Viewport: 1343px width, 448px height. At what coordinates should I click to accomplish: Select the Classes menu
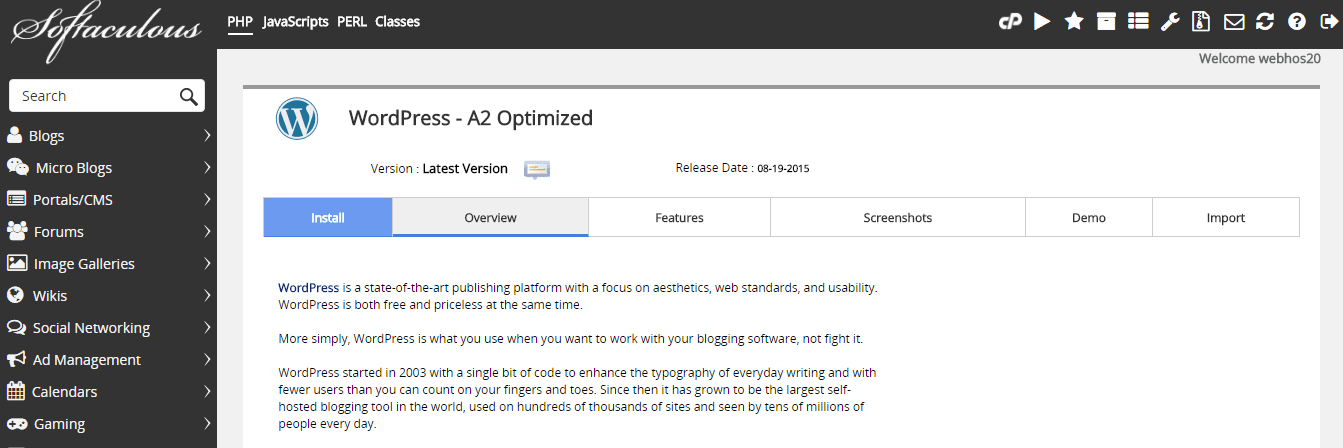pos(398,21)
